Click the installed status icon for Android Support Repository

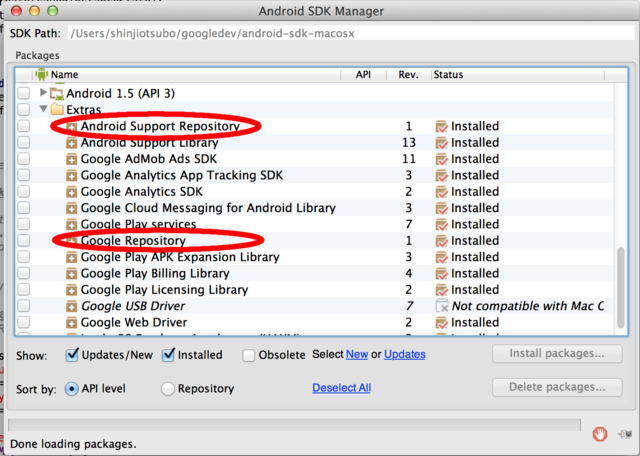442,127
